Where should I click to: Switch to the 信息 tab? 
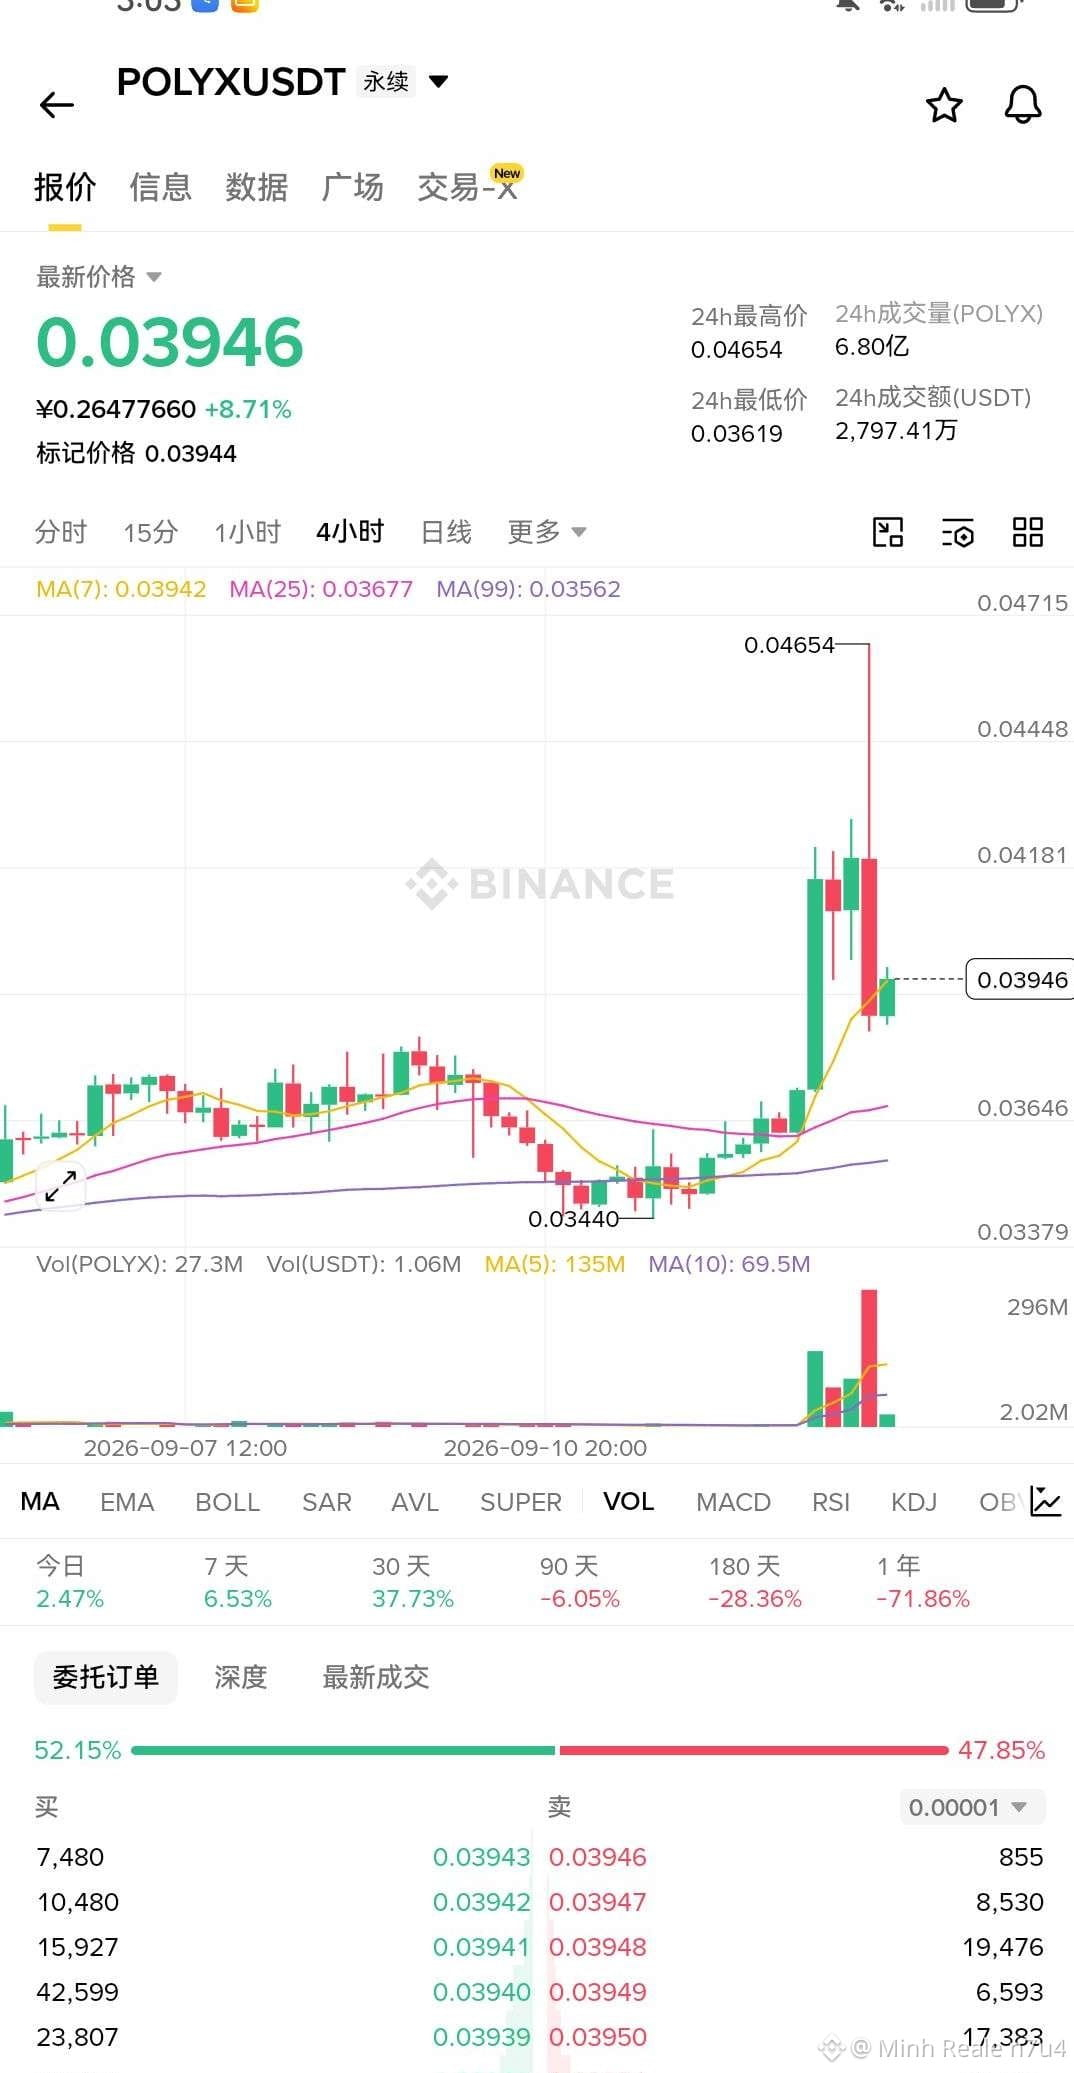point(160,187)
